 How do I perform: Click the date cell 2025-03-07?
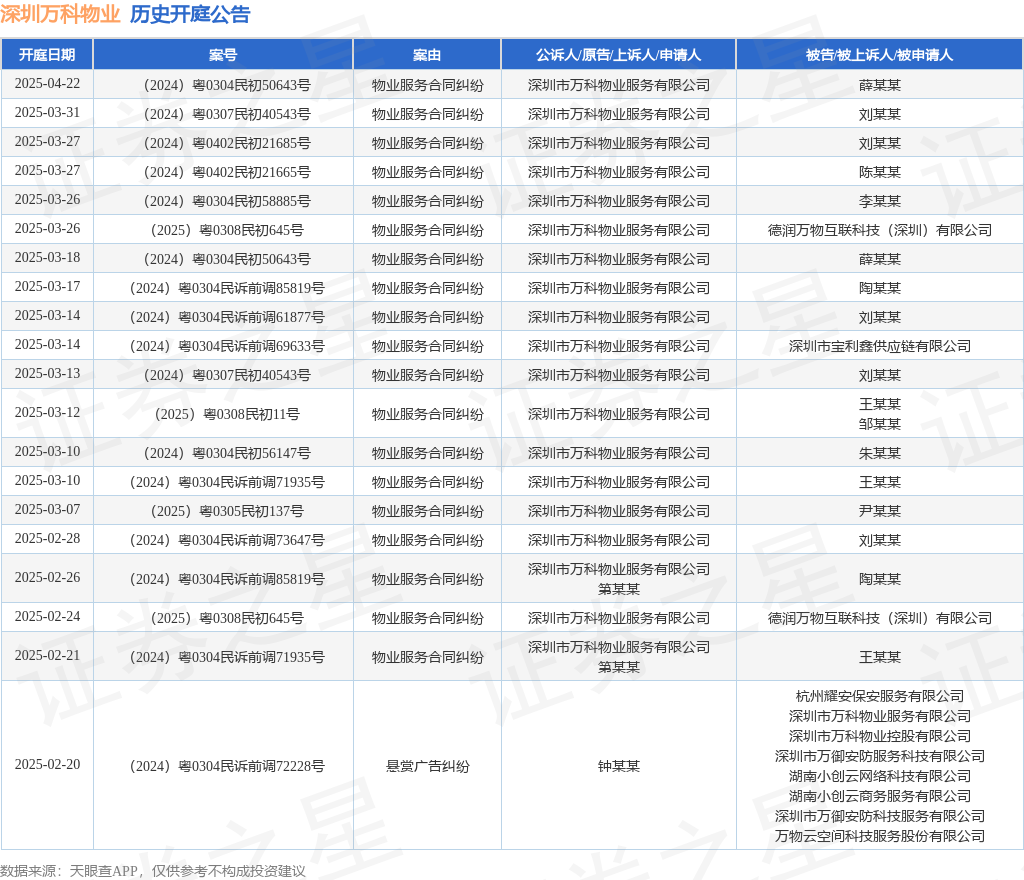click(47, 509)
